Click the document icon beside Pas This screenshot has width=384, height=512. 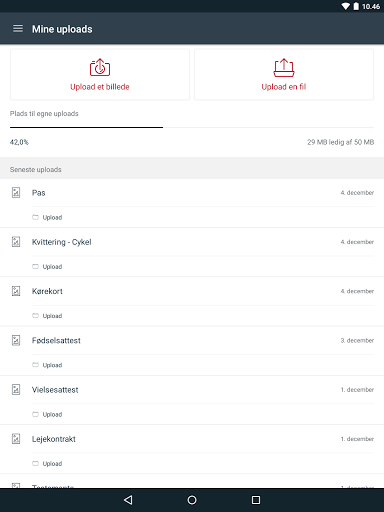pos(16,192)
